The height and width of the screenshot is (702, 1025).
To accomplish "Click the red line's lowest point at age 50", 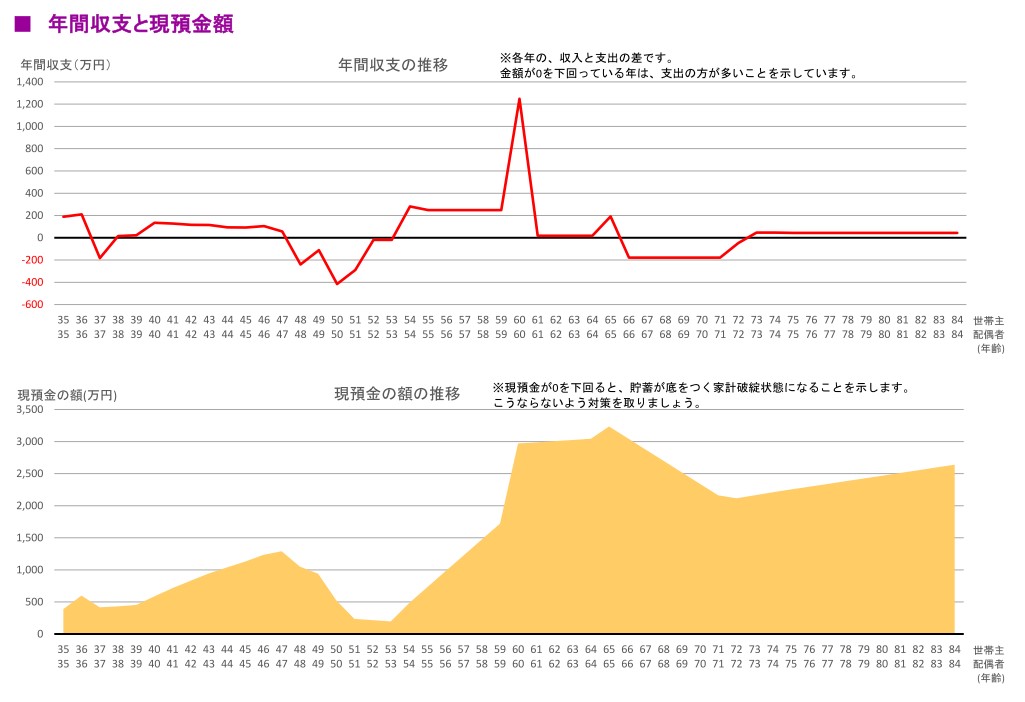I will 337,284.
